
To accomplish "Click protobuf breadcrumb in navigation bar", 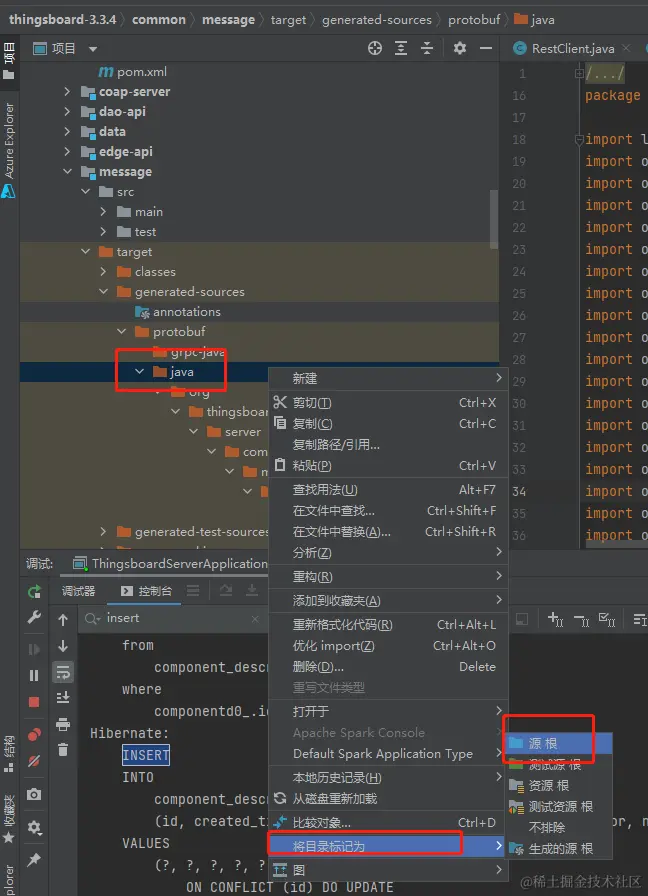I will point(474,20).
